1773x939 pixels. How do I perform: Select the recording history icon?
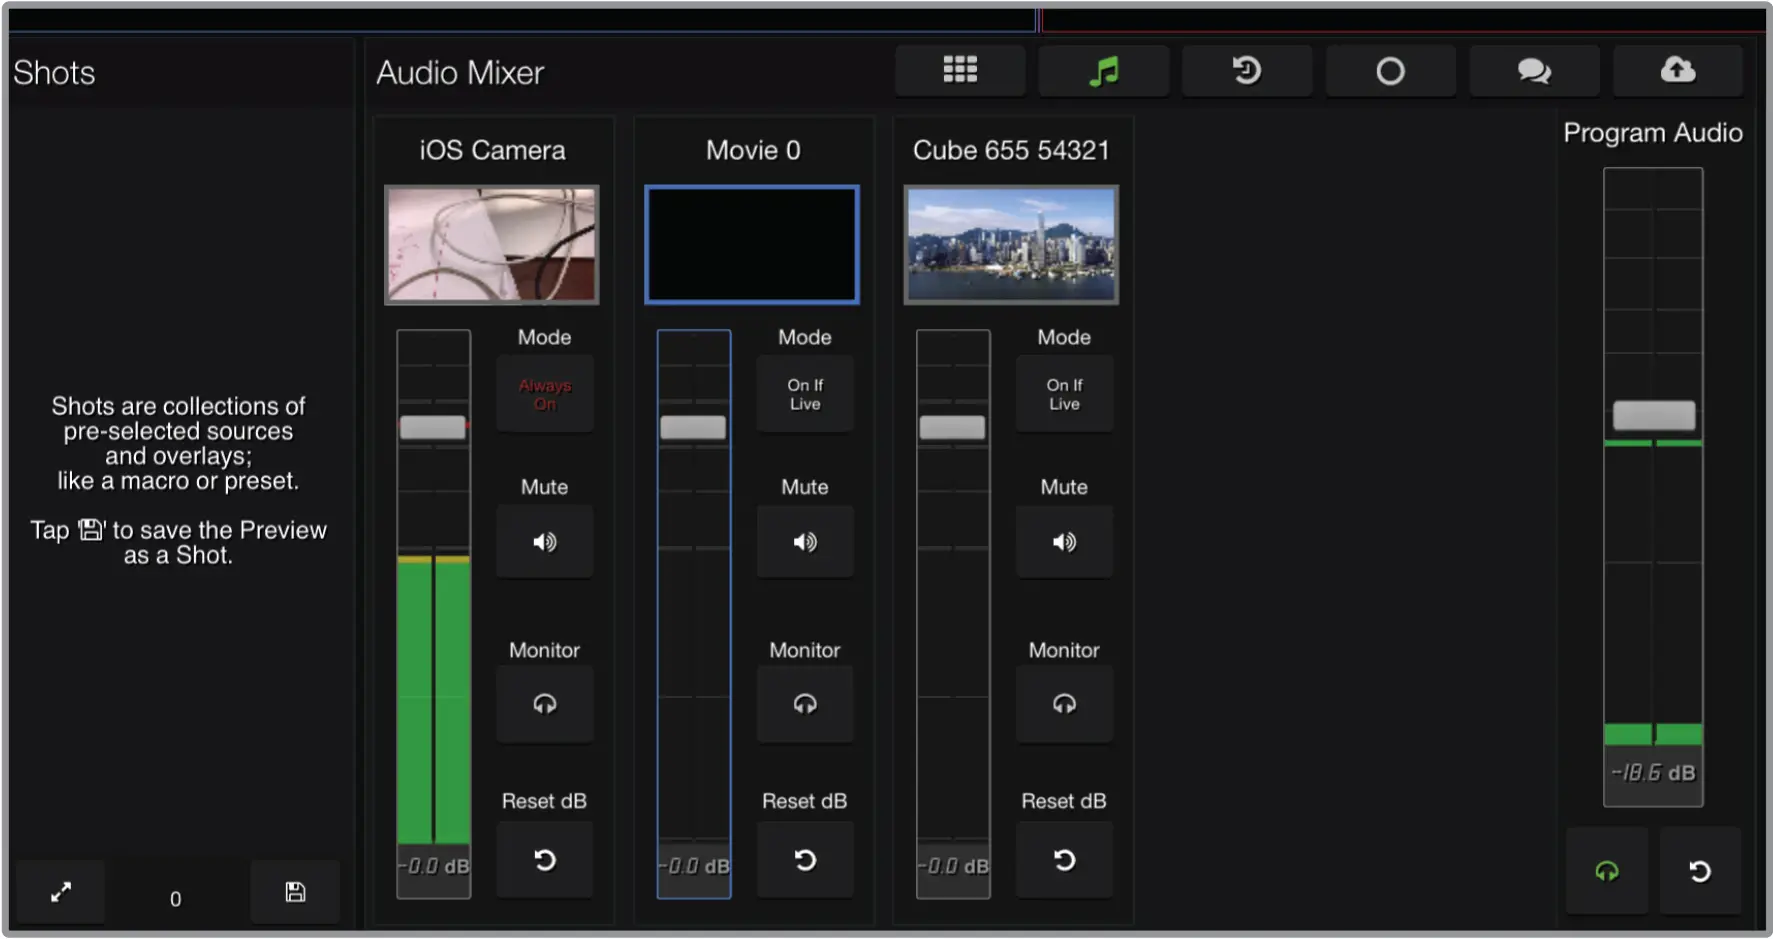click(1247, 71)
